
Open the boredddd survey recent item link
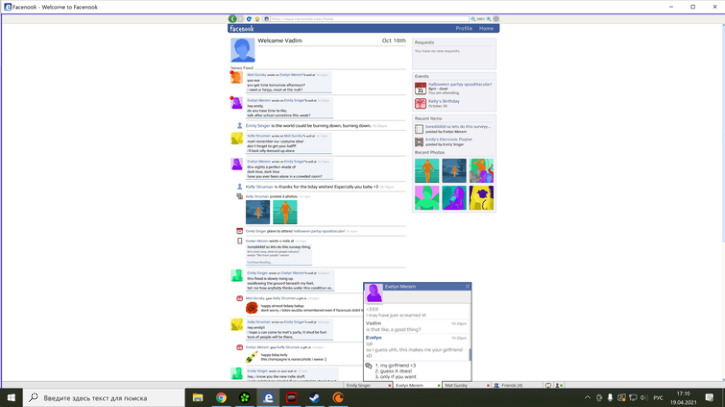coord(458,126)
